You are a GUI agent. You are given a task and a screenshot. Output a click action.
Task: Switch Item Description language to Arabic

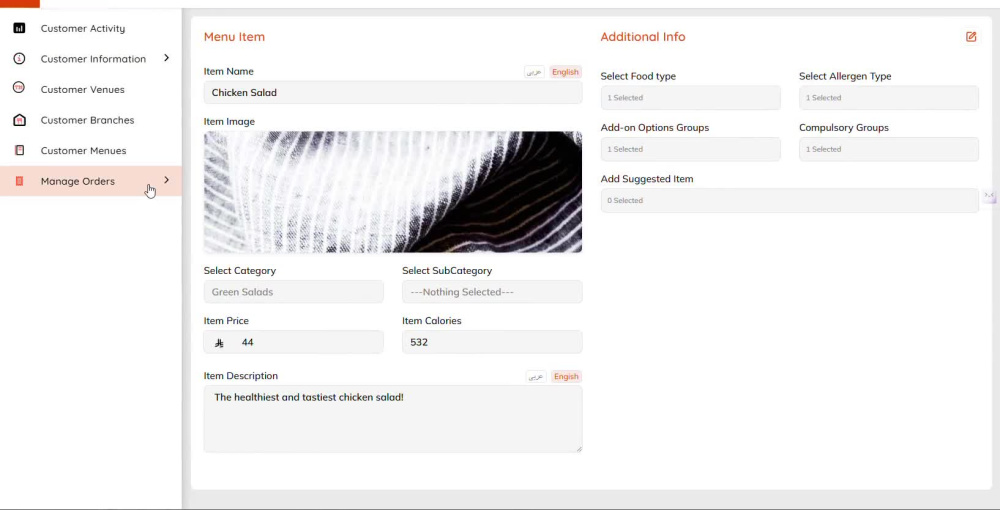pos(536,377)
